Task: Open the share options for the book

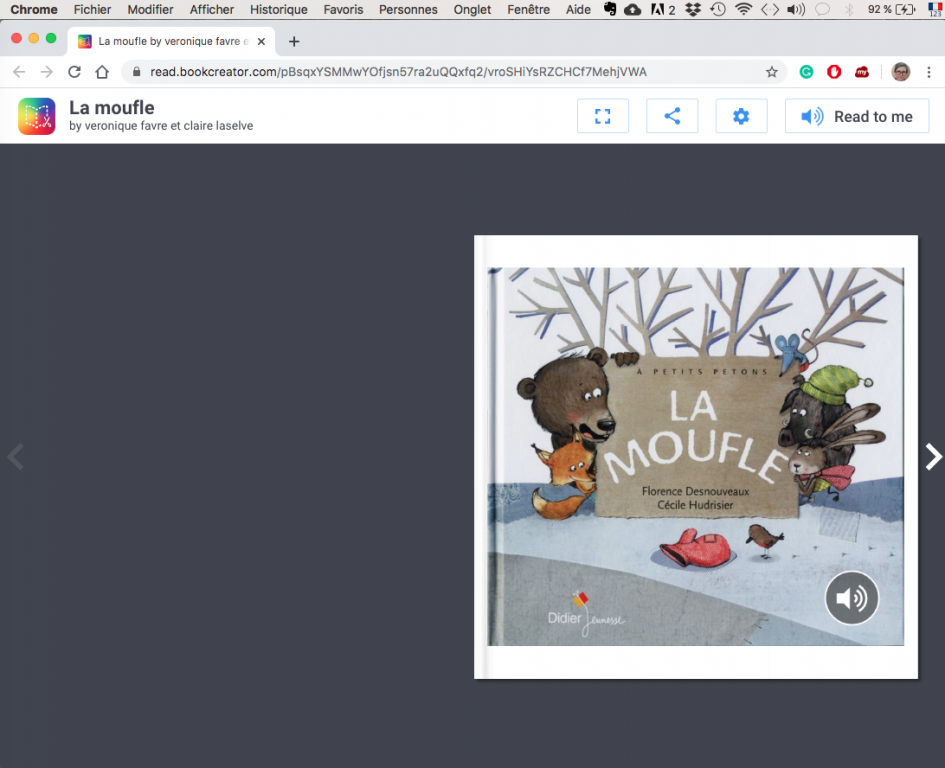Action: coord(672,116)
